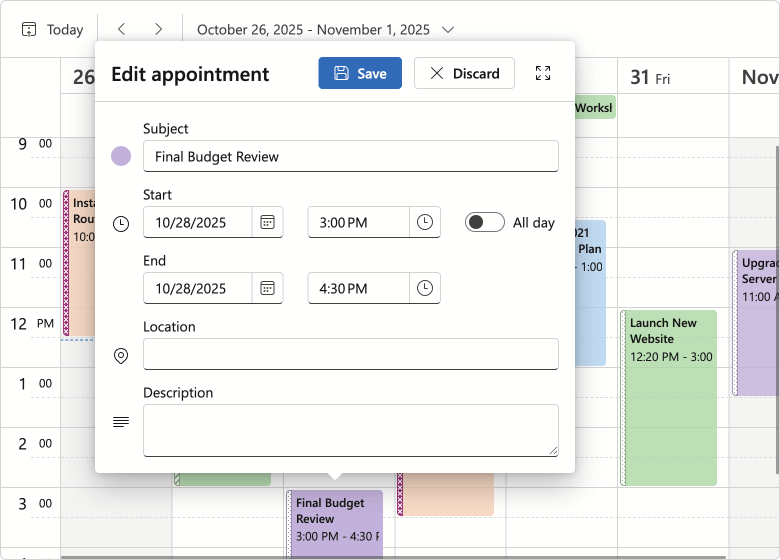Edit the Subject field

[351, 156]
